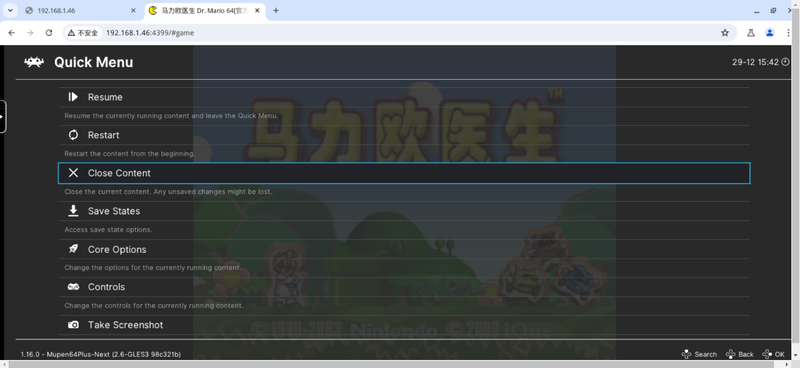Click the 'Restart the content from the beginning' description
Screen dimensions: 800x368
click(x=129, y=154)
